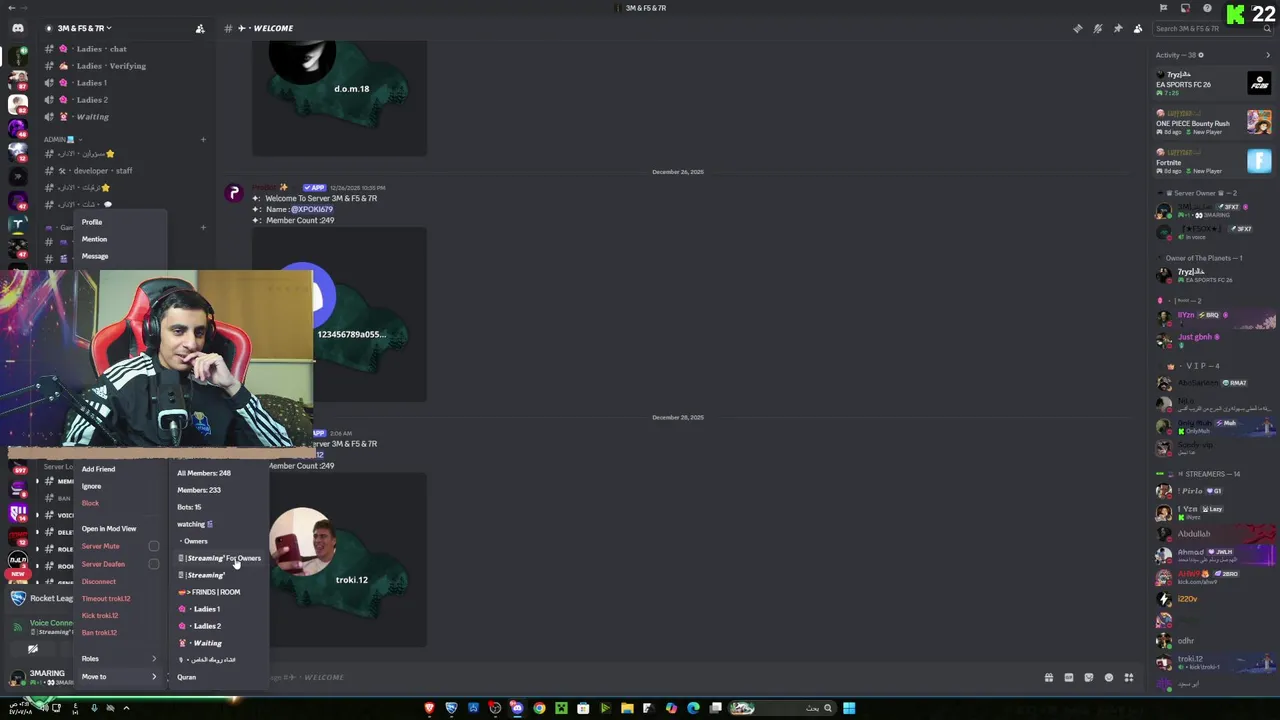Expand the Move to submenu
This screenshot has height=720, width=1280.
point(119,677)
